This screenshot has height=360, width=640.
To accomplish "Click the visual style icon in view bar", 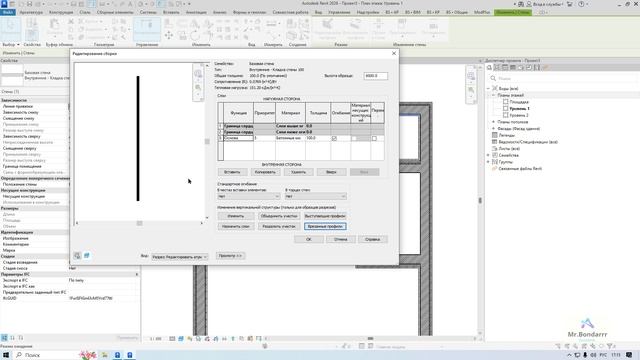I will [x=181, y=339].
